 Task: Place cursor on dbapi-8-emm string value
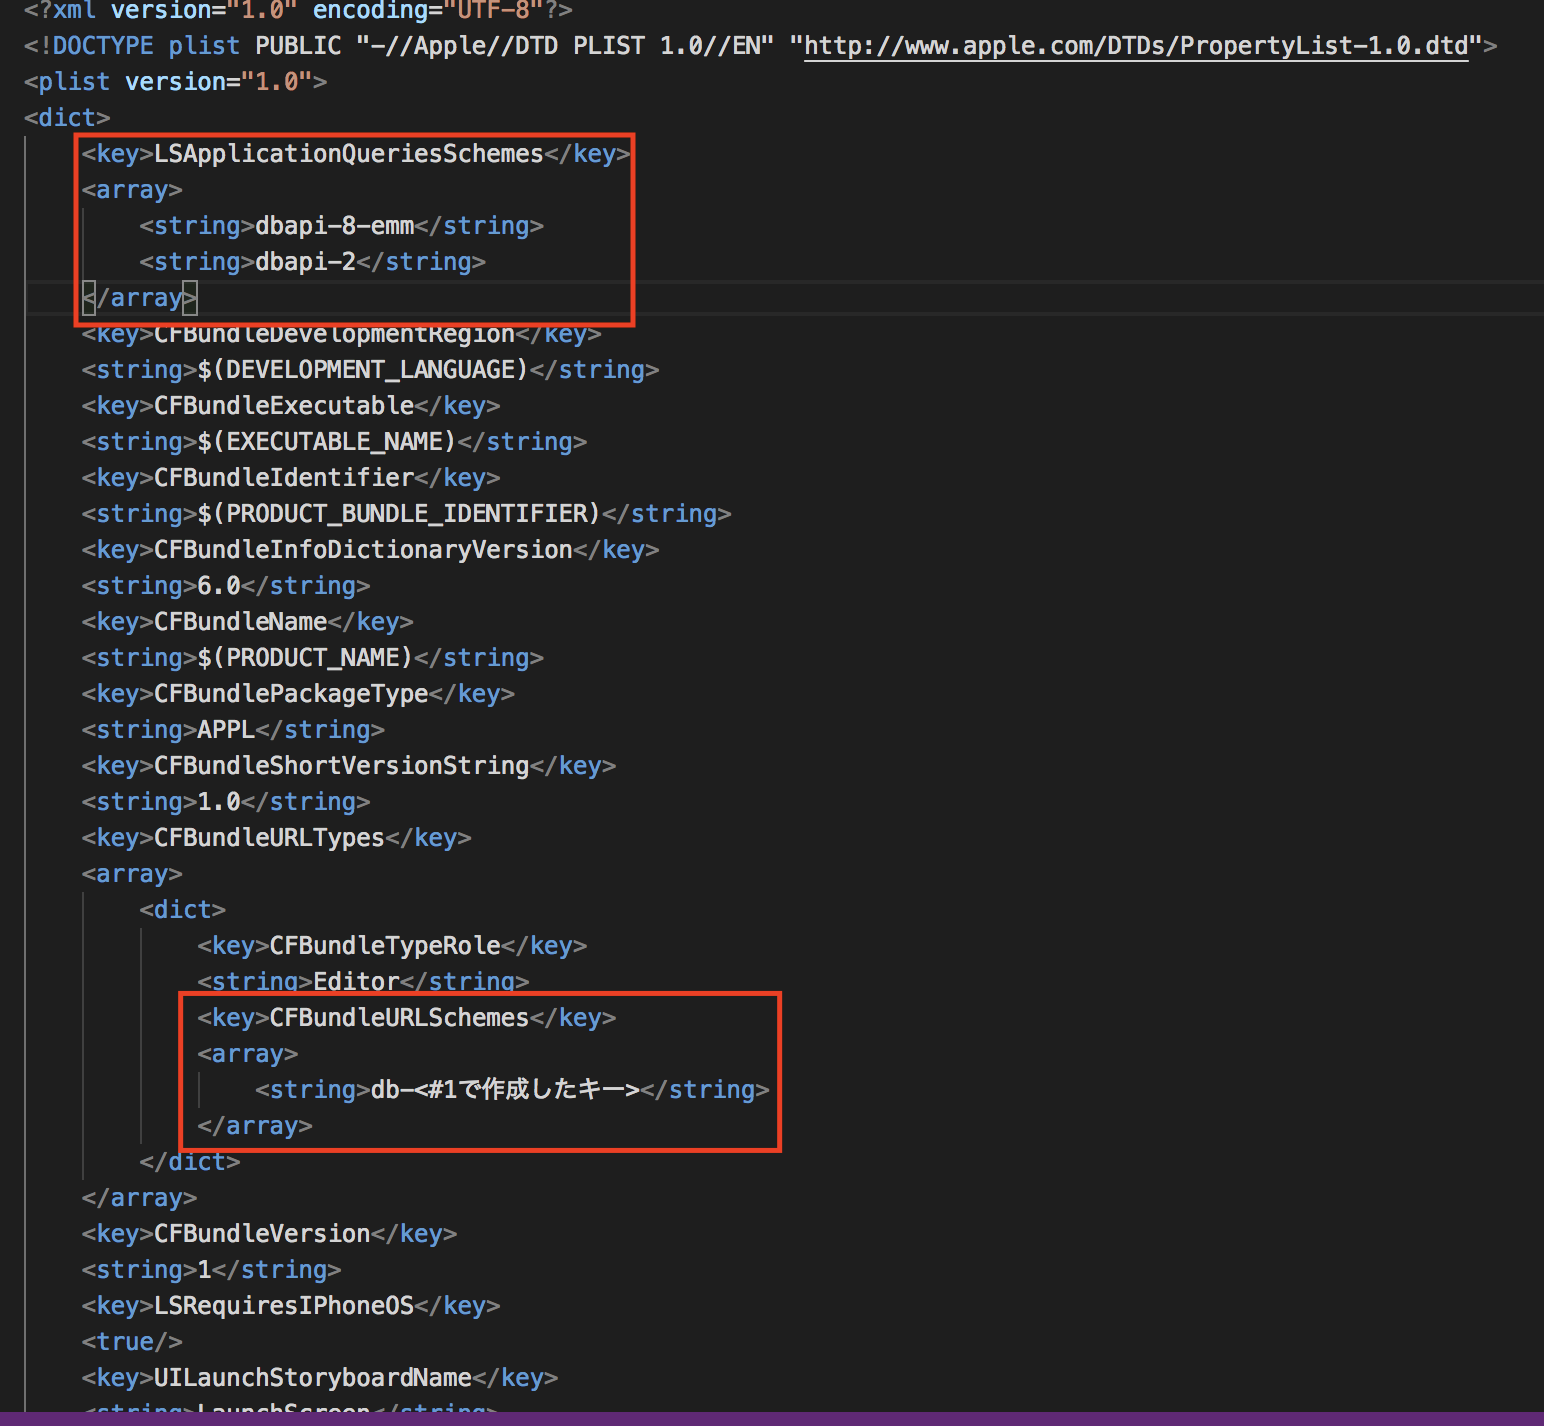pyautogui.click(x=334, y=226)
